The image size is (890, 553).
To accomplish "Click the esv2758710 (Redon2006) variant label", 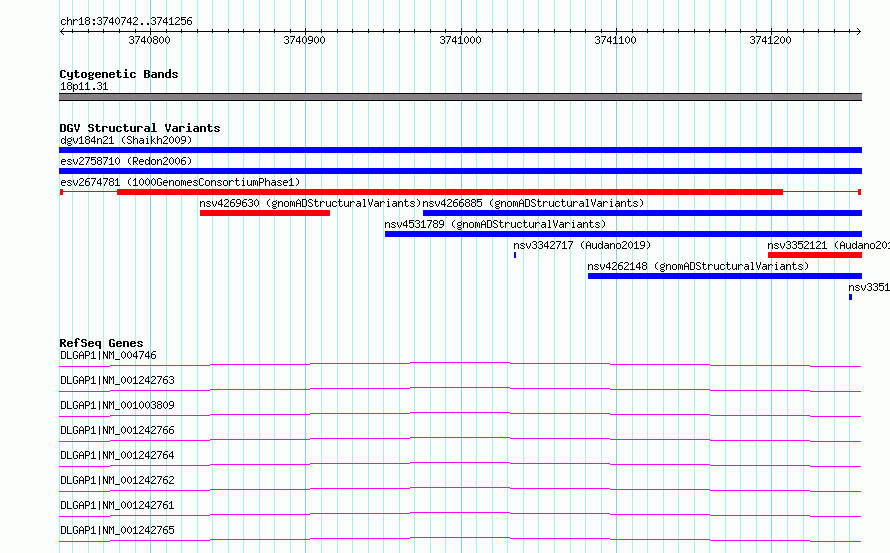I will click(126, 161).
